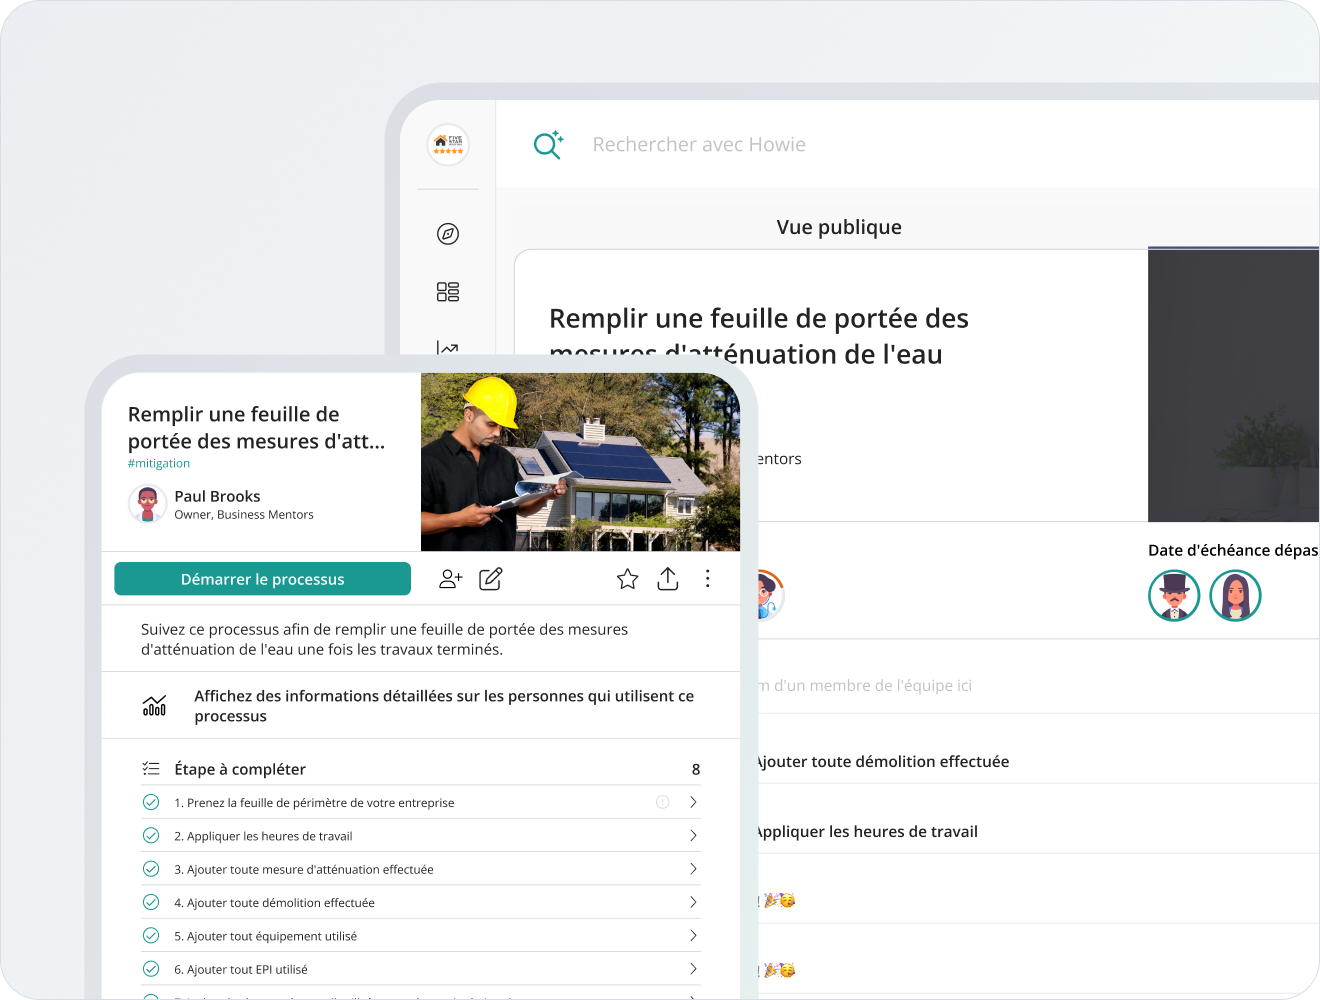Click the Howie search magnifier icon
Image resolution: width=1320 pixels, height=1000 pixels.
tap(548, 145)
